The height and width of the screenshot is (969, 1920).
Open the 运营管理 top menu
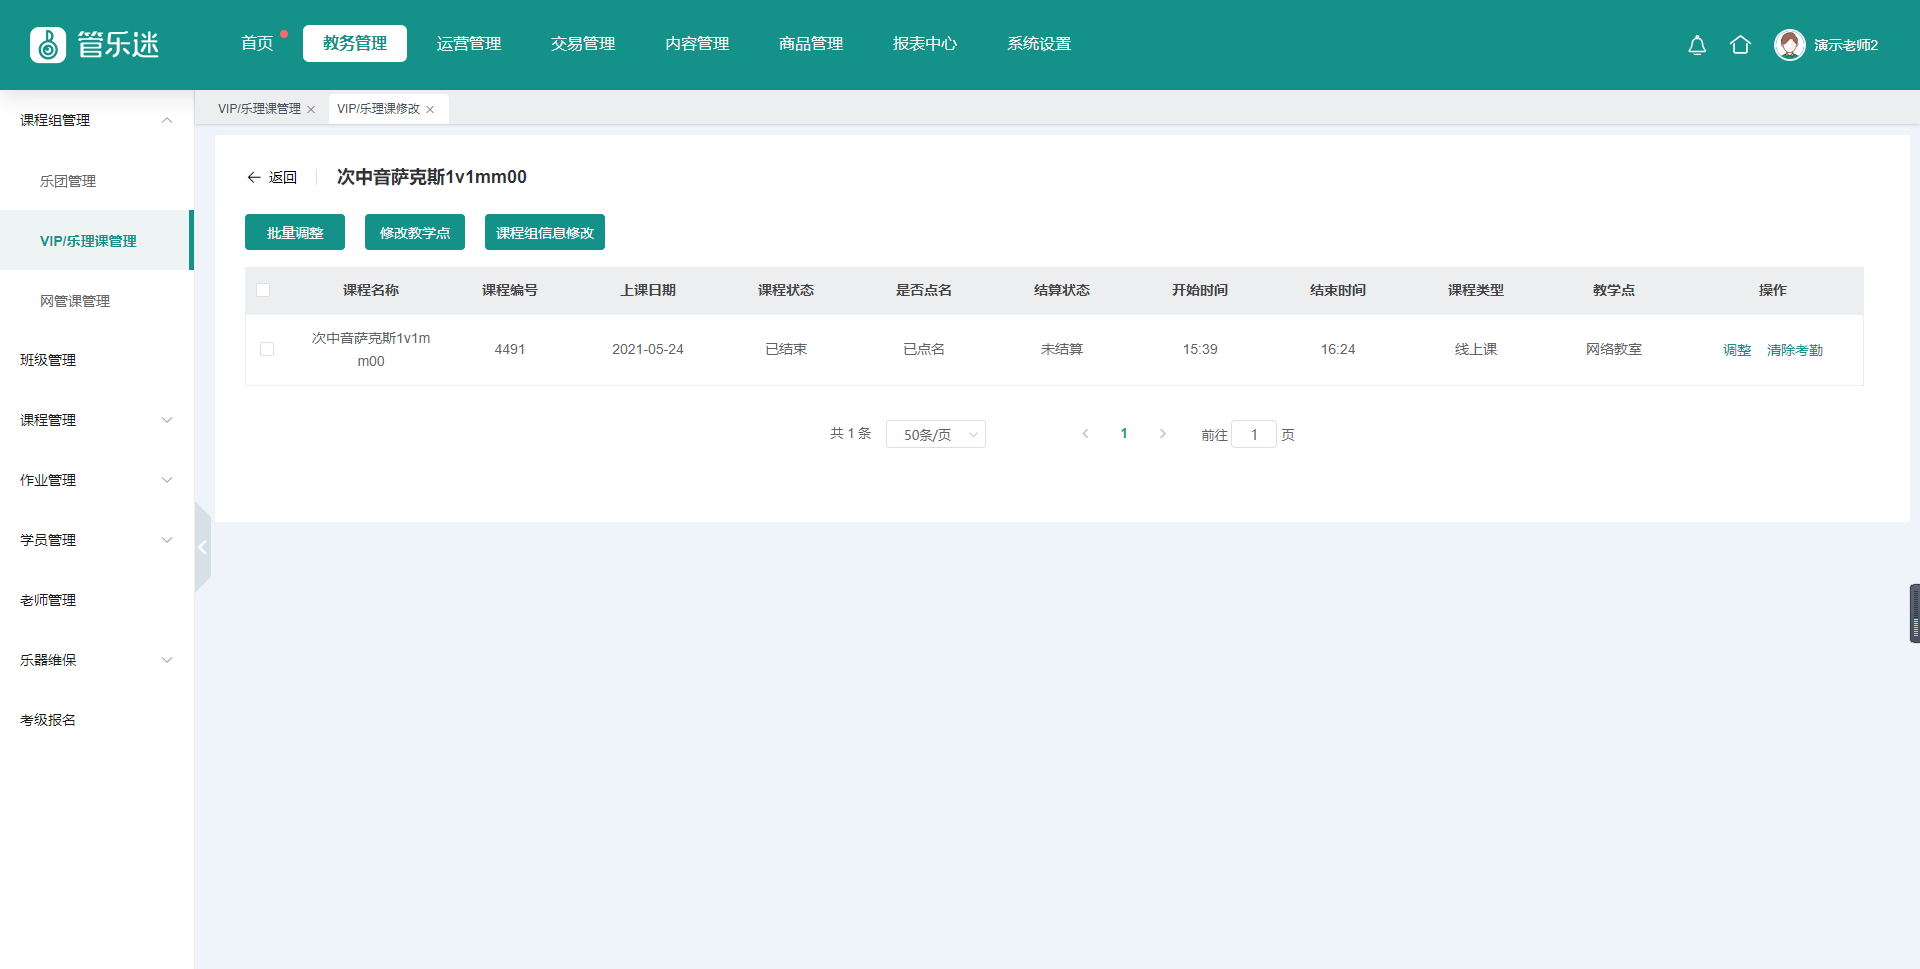click(x=469, y=44)
